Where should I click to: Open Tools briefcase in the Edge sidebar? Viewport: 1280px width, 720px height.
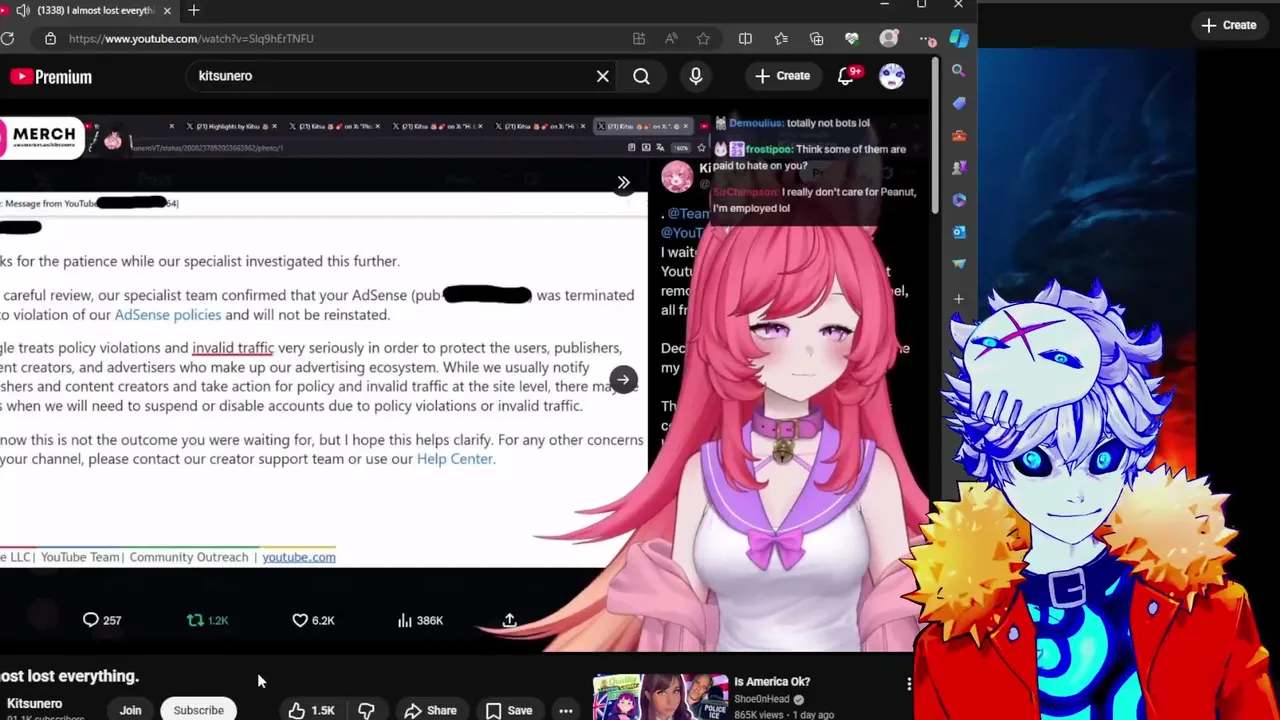tap(959, 135)
